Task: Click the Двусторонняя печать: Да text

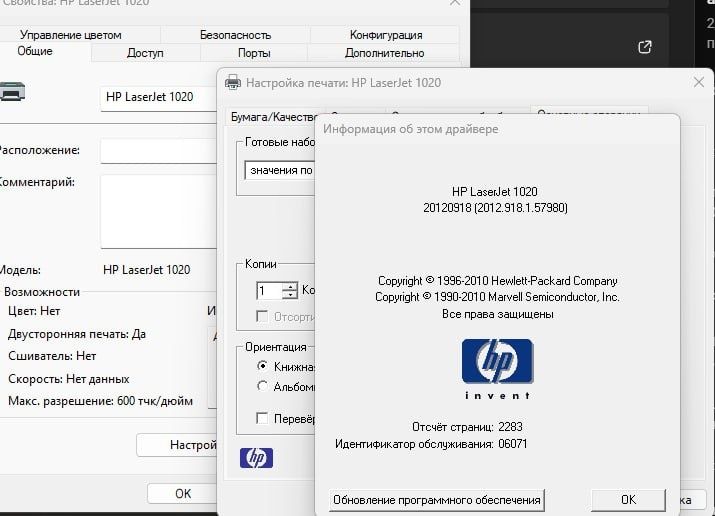Action: point(77,334)
